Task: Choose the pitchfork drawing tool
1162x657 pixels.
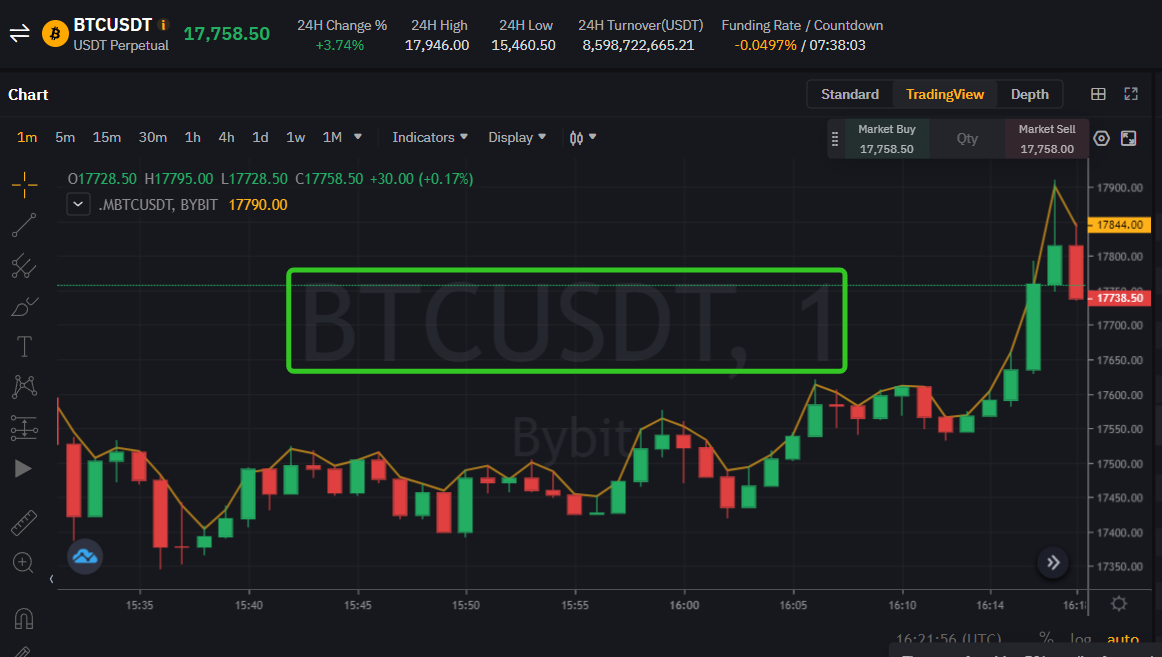Action: click(24, 266)
